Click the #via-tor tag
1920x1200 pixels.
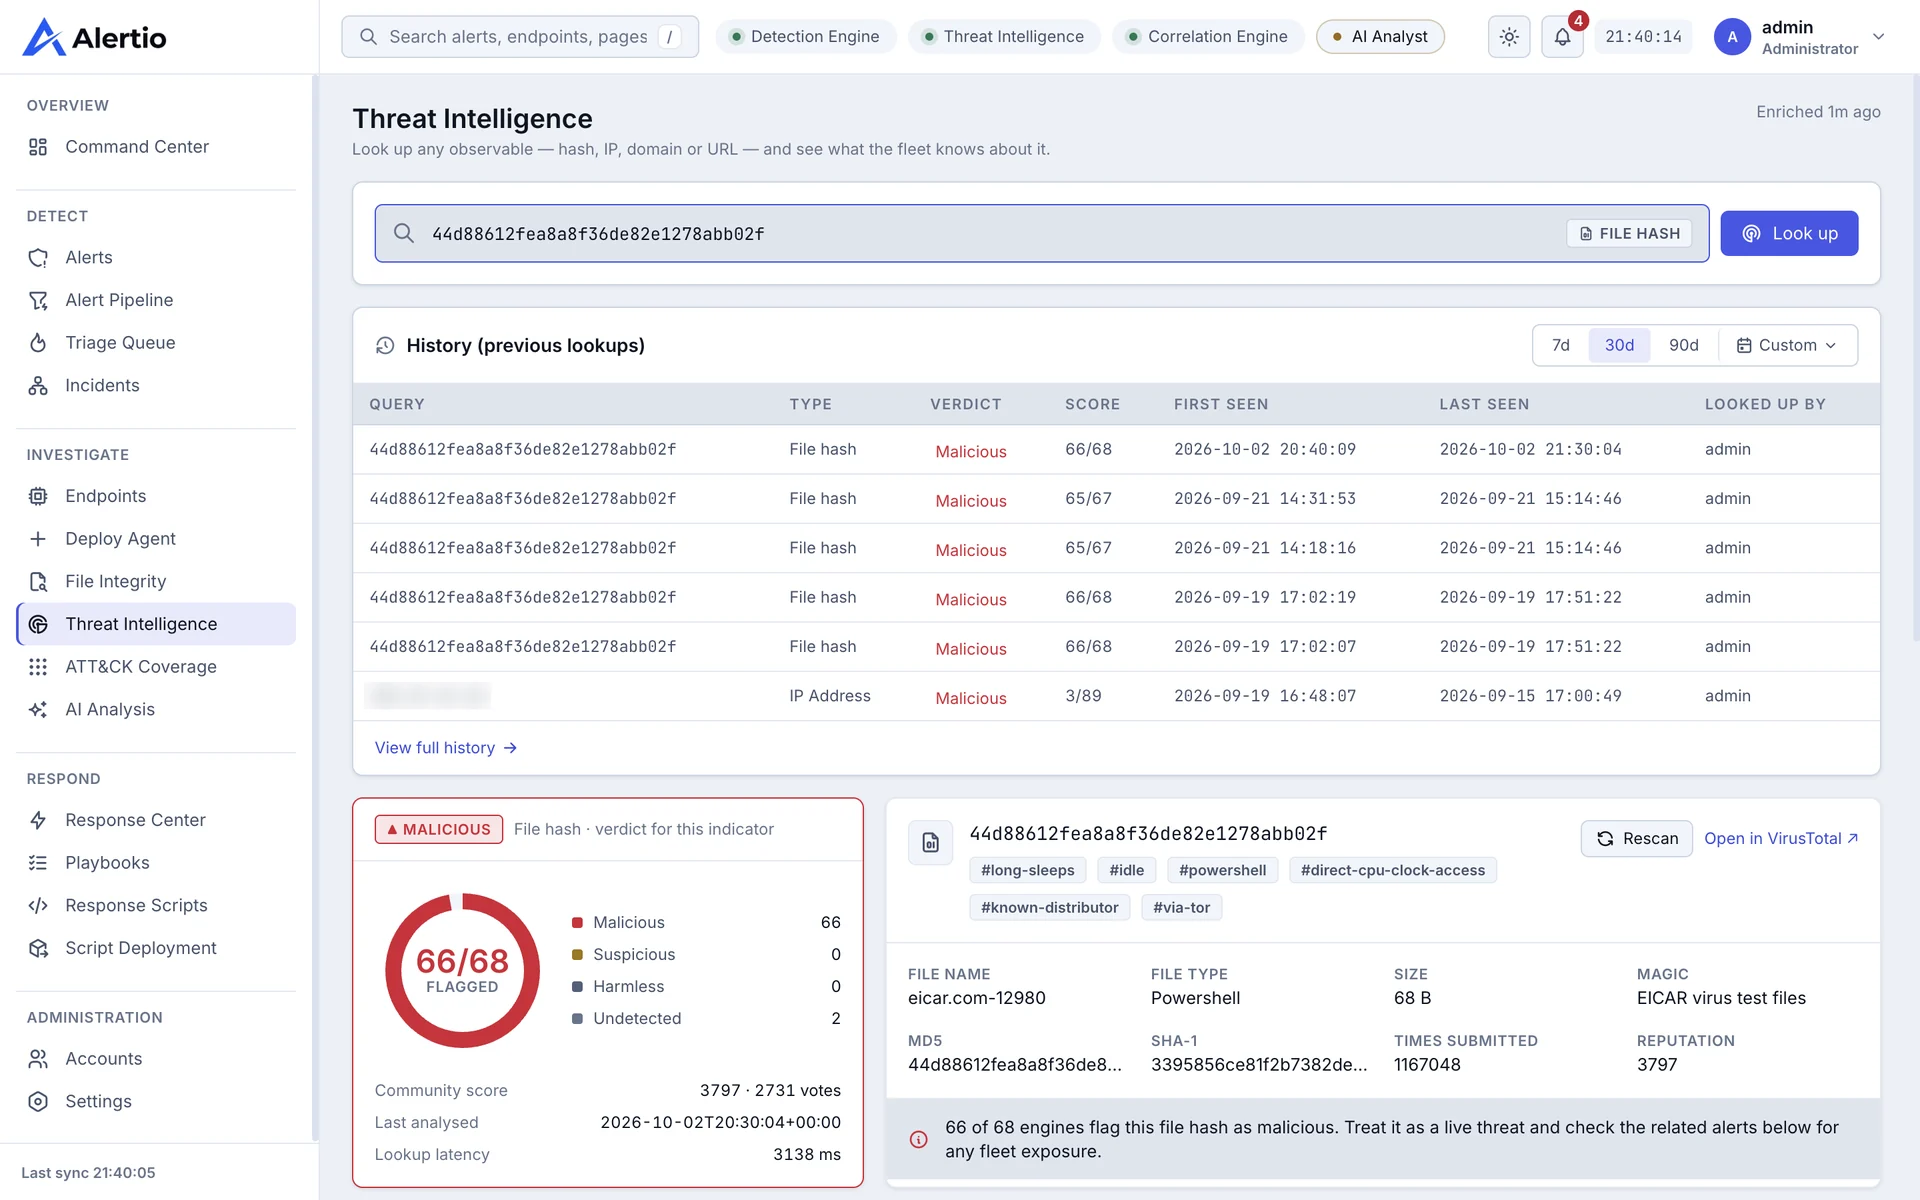click(x=1181, y=908)
